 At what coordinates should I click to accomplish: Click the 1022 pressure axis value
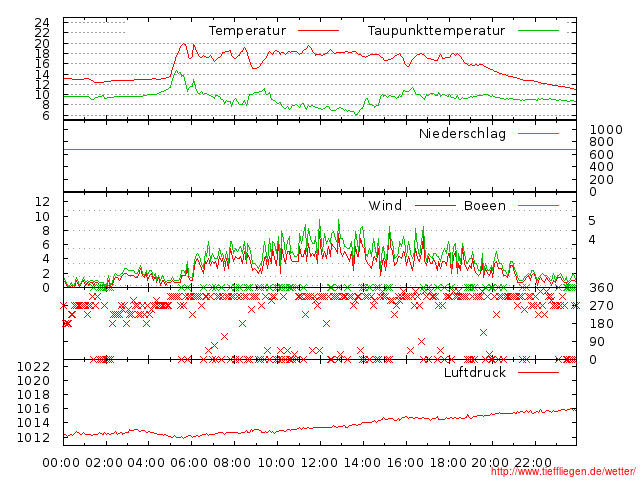[x=33, y=367]
